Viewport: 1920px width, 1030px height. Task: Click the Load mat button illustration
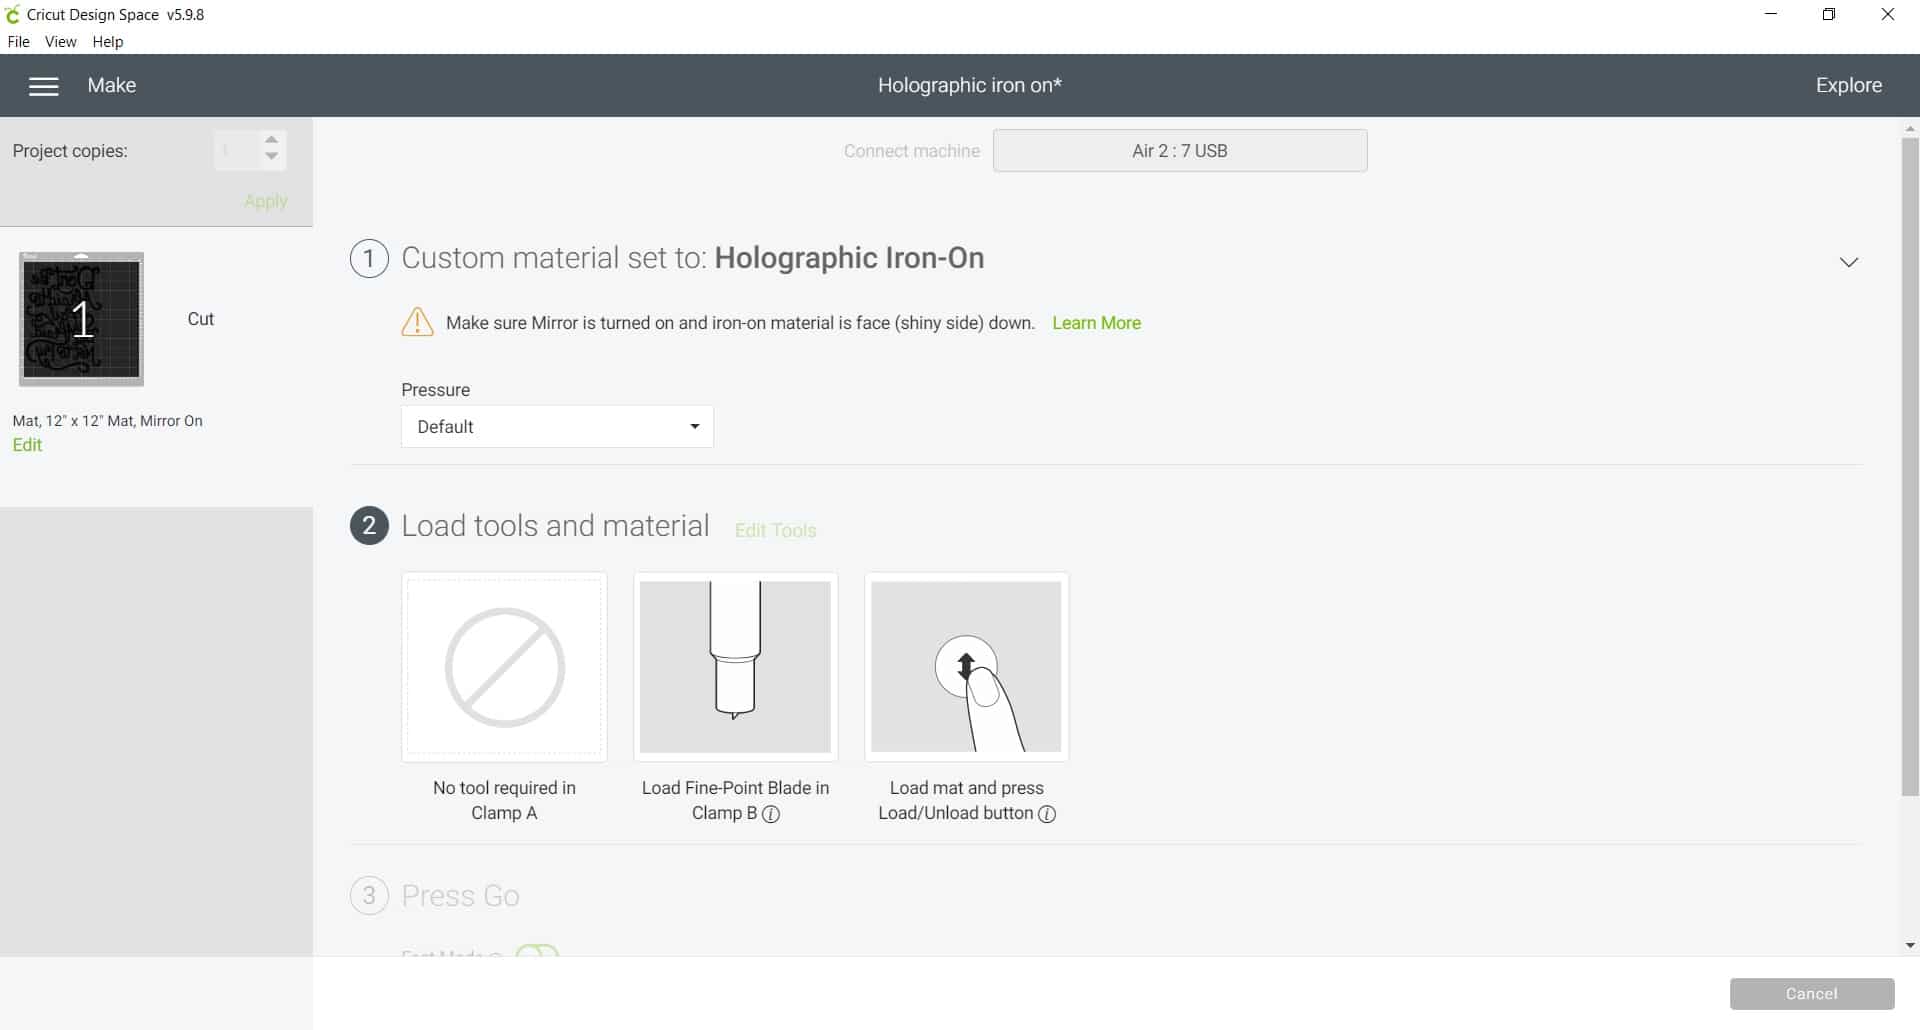pos(966,667)
